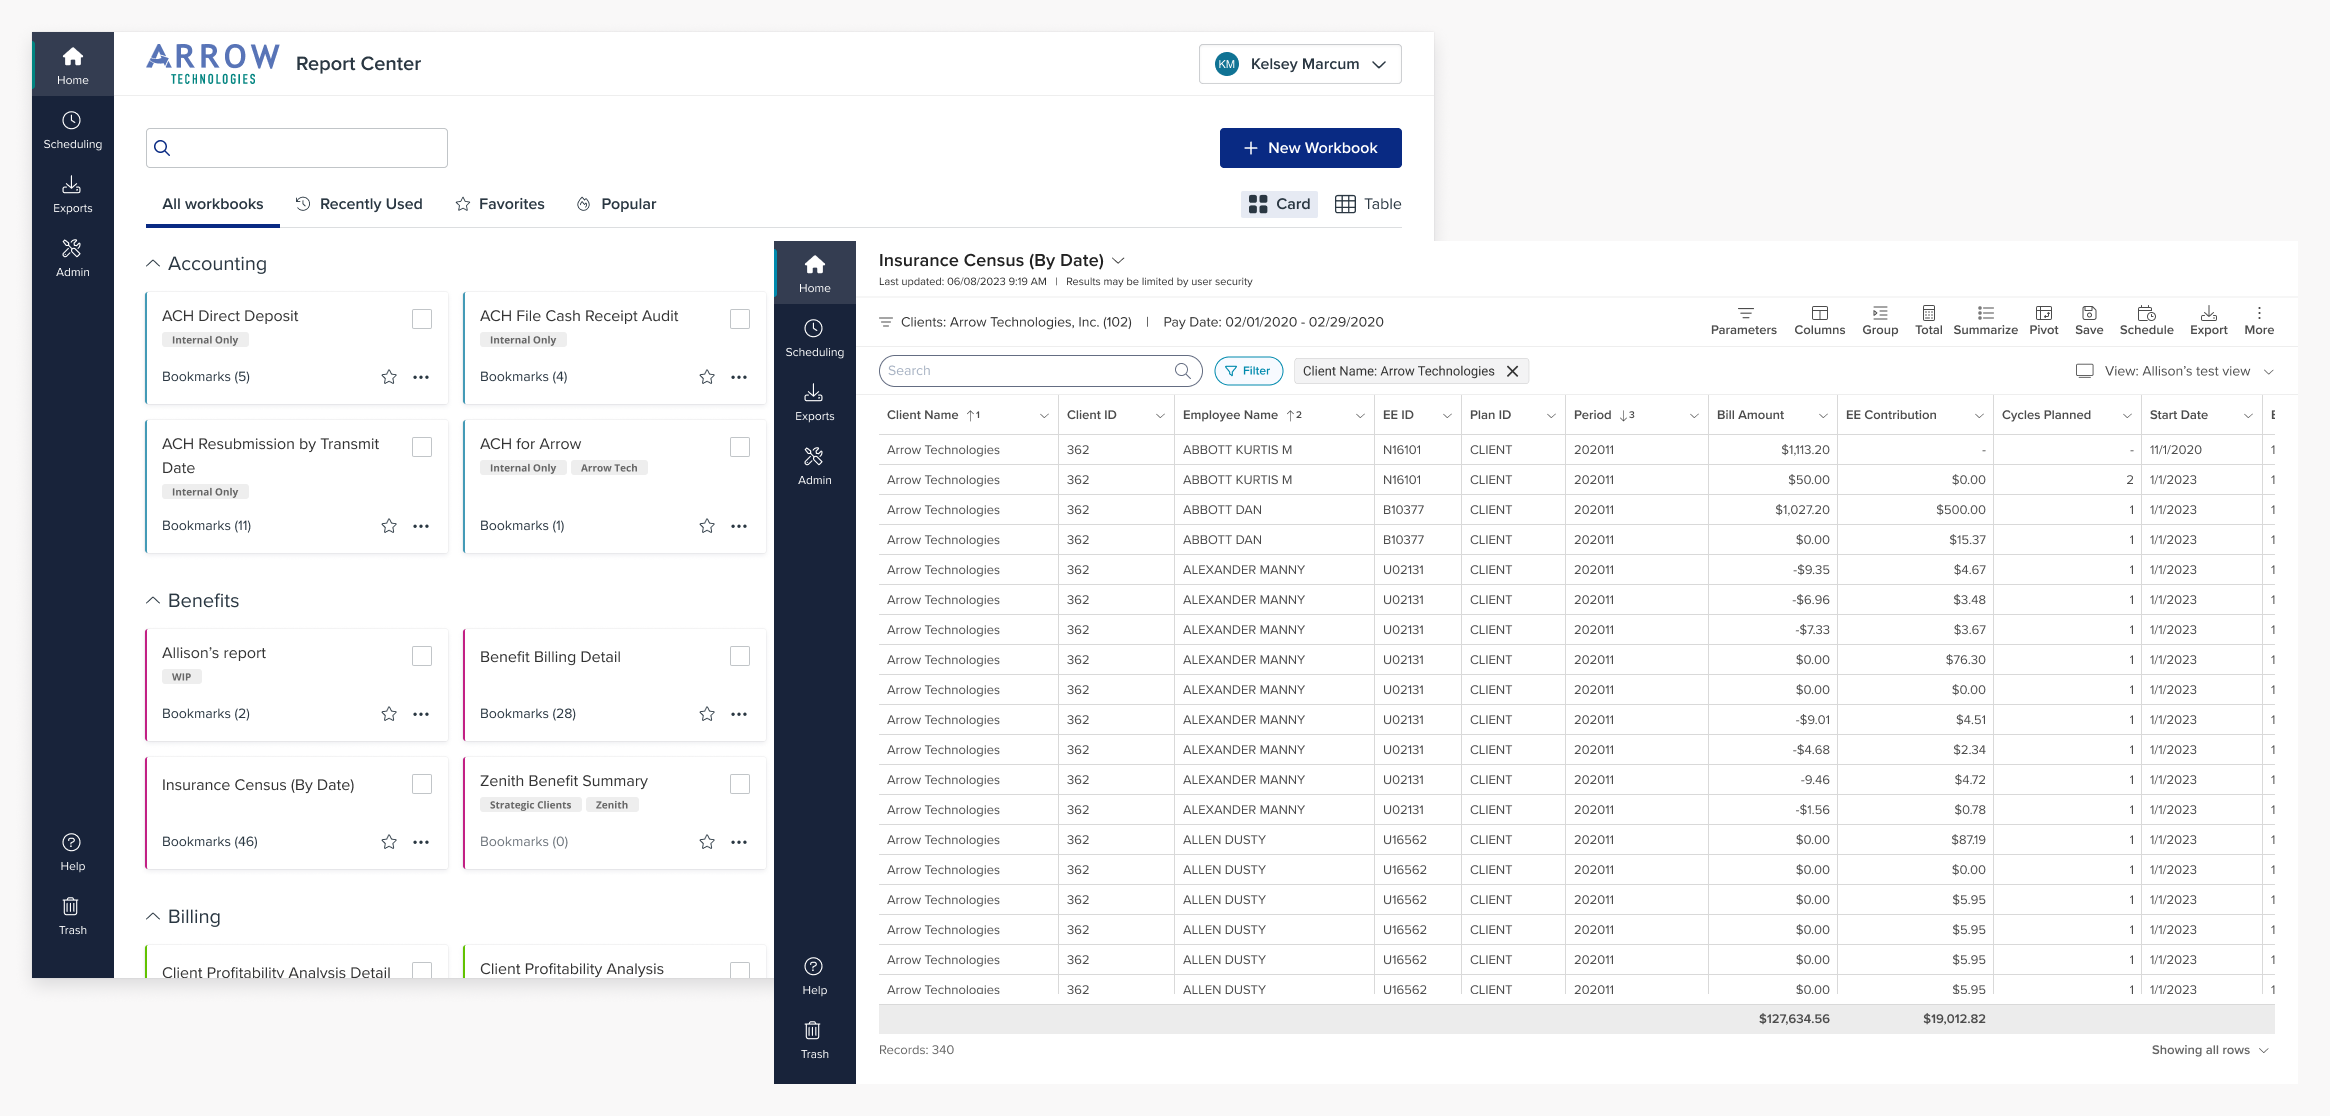This screenshot has width=2330, height=1116.
Task: Click the Summarize icon
Action: 1985,320
